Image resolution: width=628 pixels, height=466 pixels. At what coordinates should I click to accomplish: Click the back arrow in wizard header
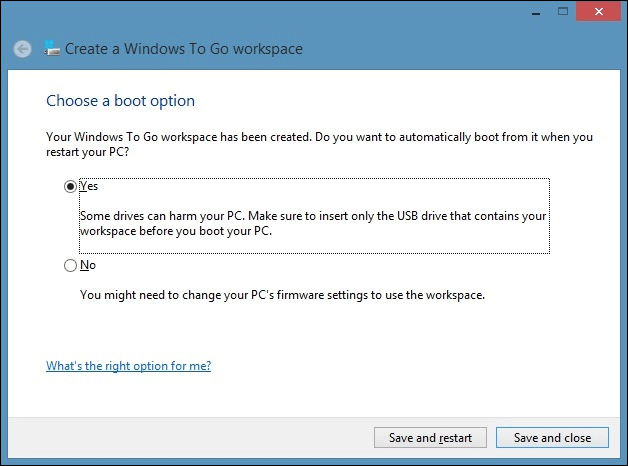[22, 48]
